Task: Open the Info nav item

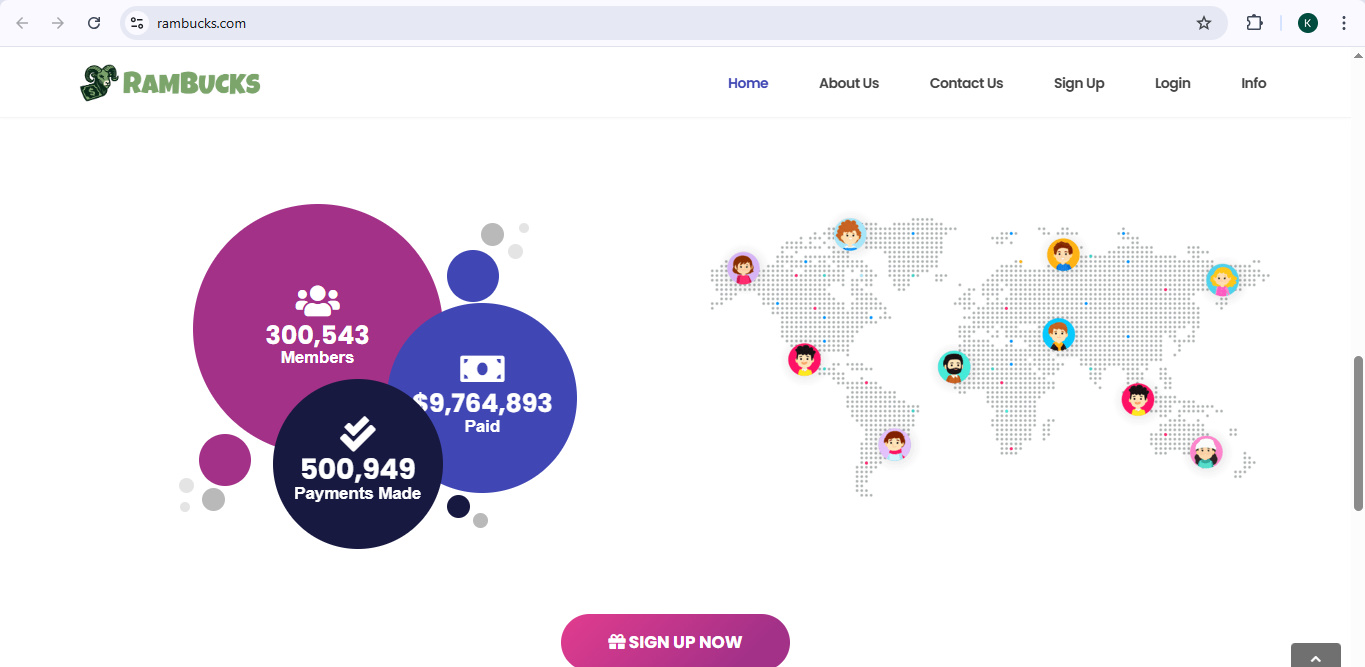Action: point(1253,83)
